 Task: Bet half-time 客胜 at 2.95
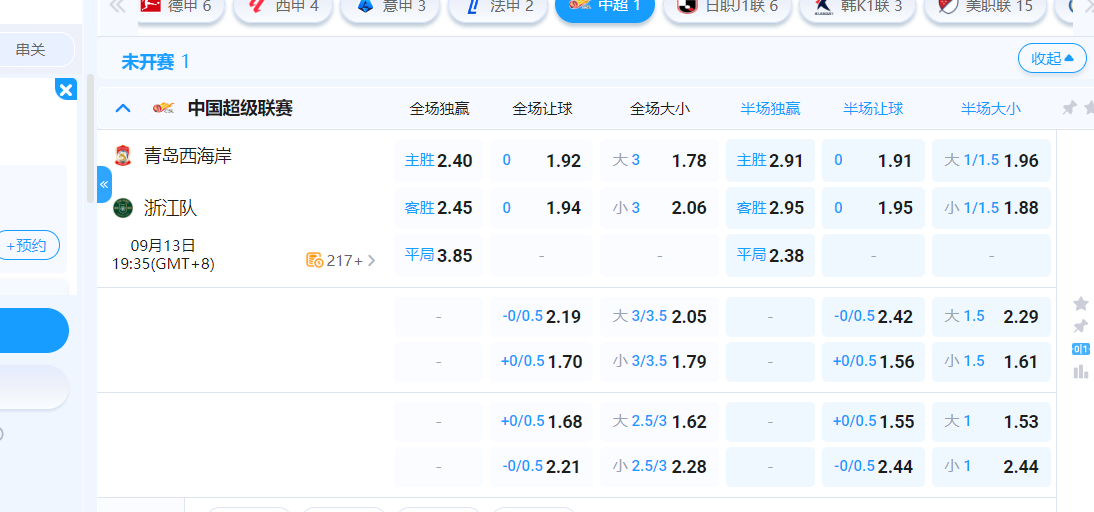click(770, 208)
